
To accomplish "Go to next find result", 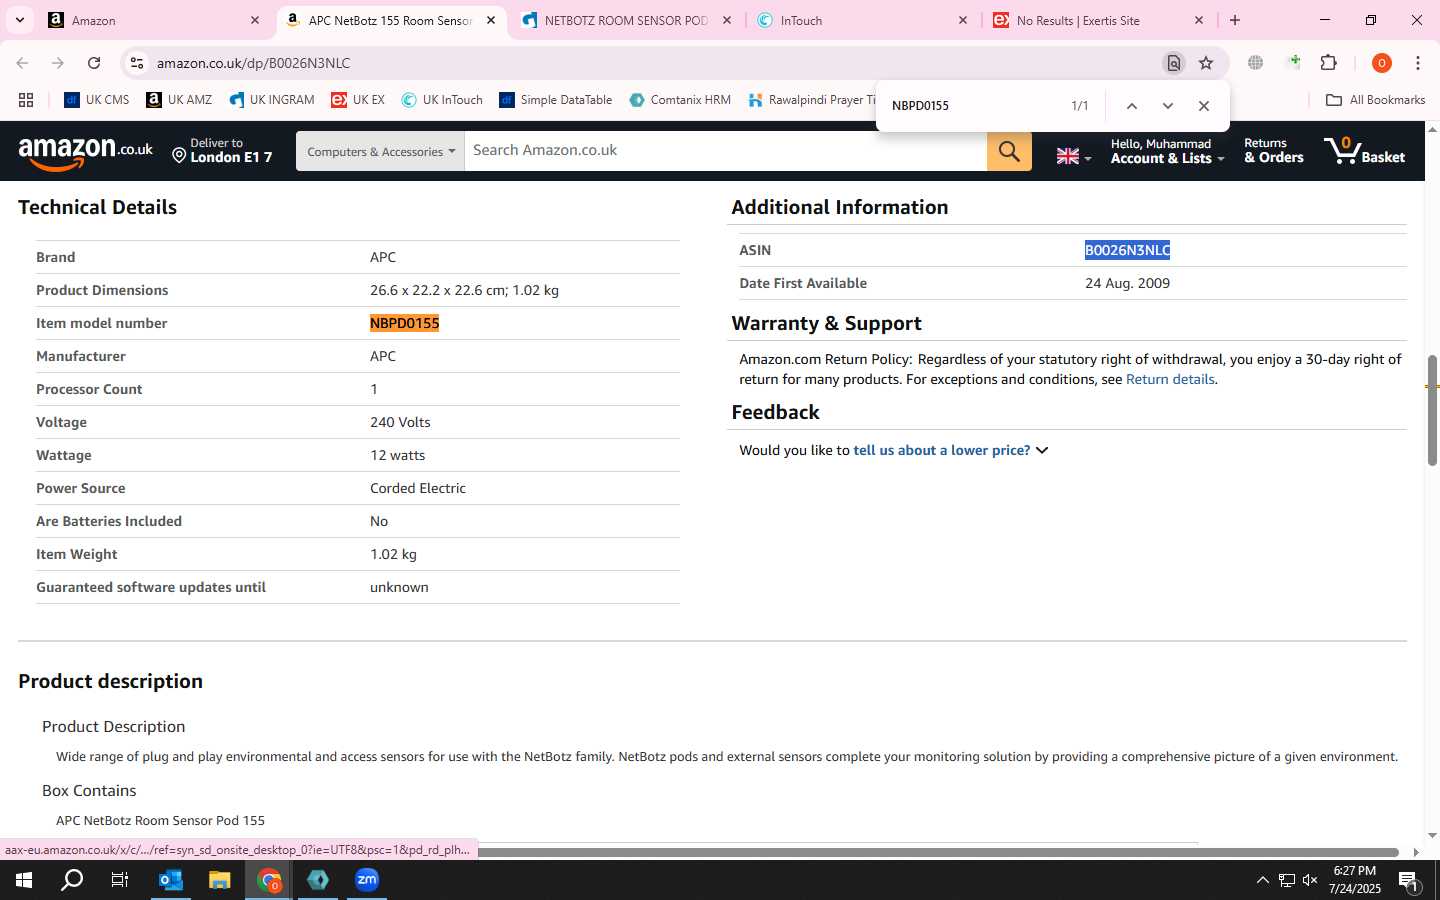I will (1167, 106).
